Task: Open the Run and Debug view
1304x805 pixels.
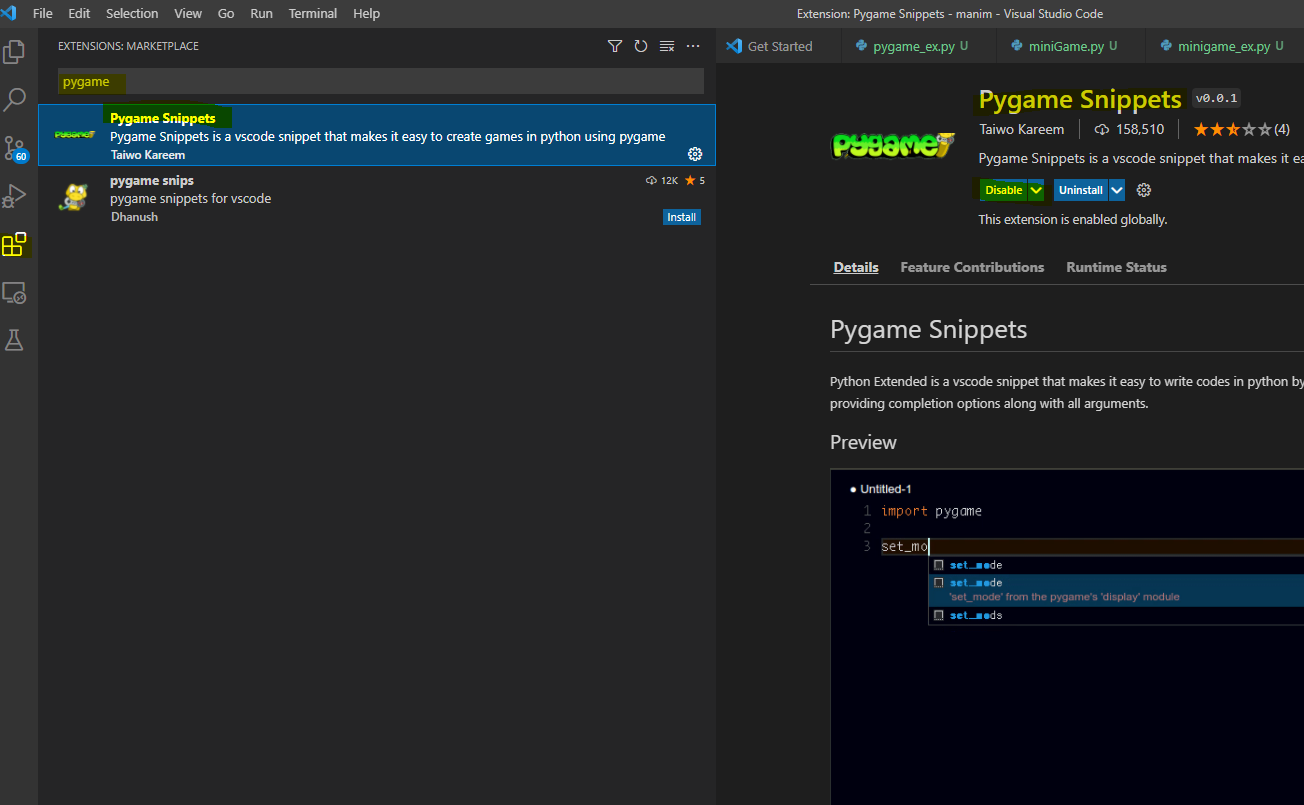Action: pyautogui.click(x=15, y=196)
